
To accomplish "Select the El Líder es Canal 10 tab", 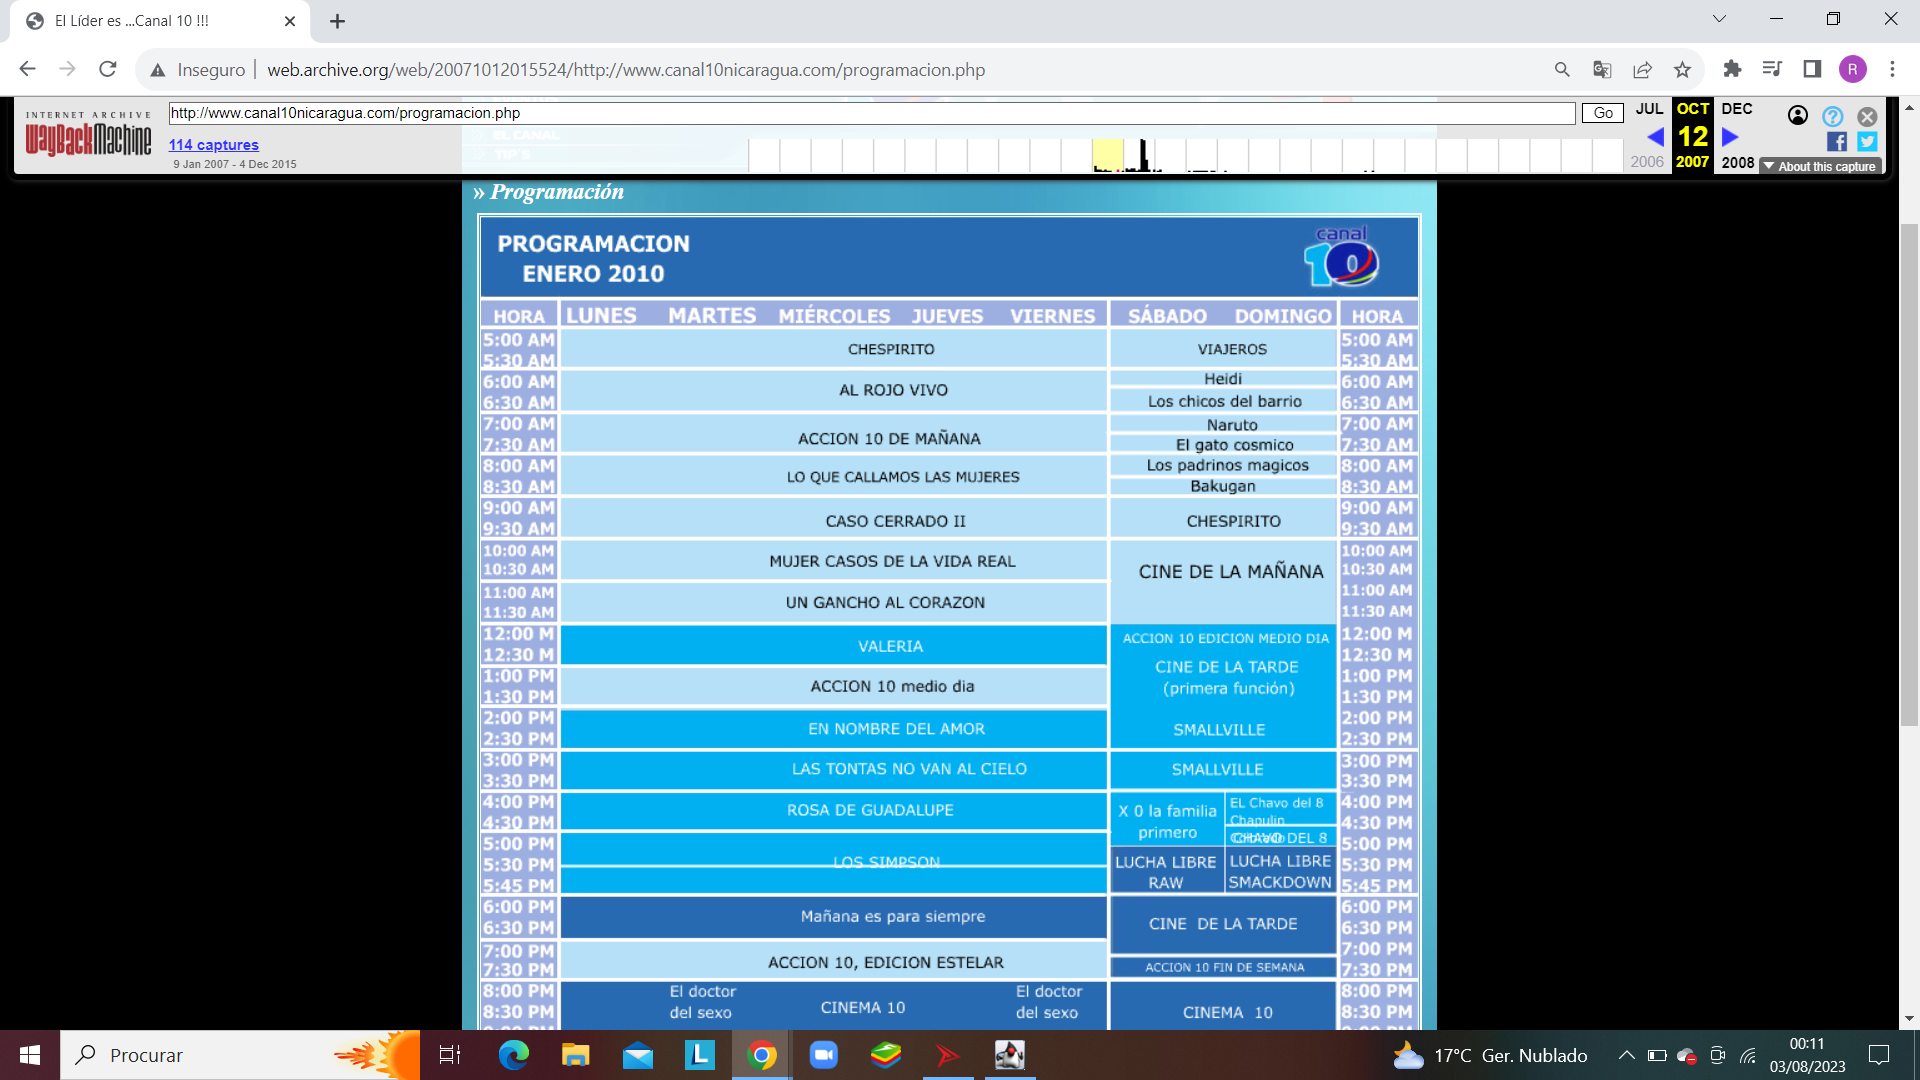I will point(160,21).
